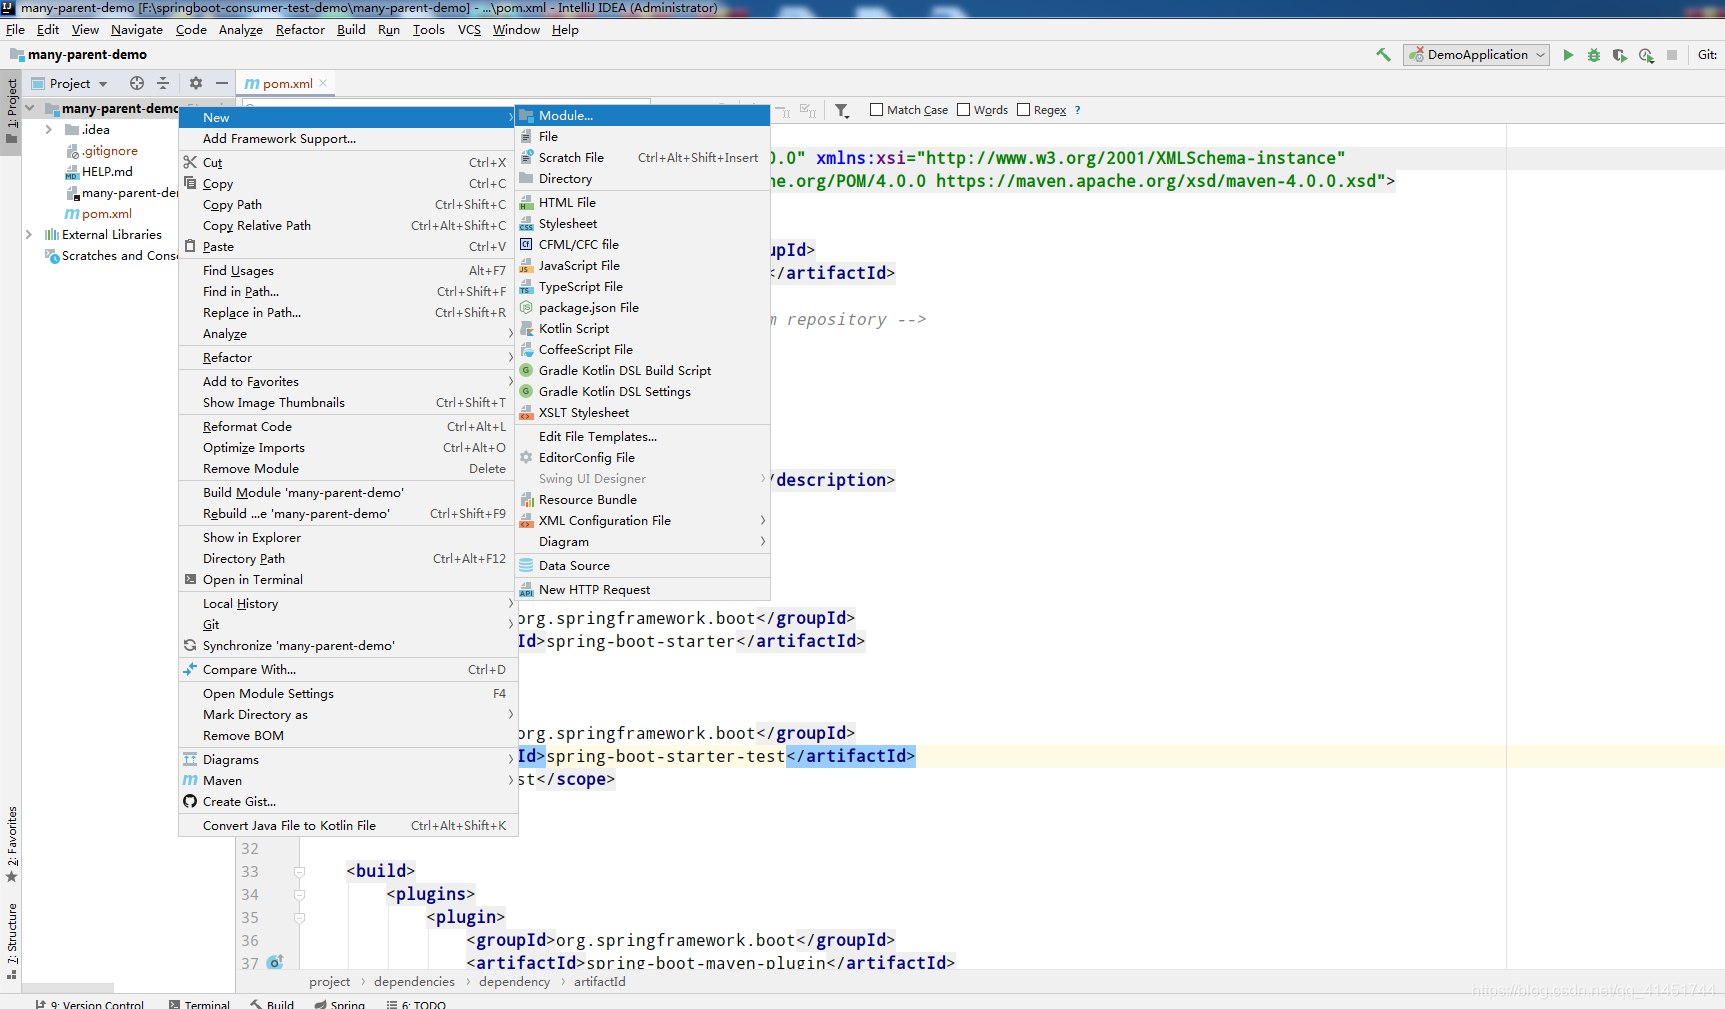The width and height of the screenshot is (1725, 1009).
Task: Open the Structure side panel tab
Action: pos(12,940)
